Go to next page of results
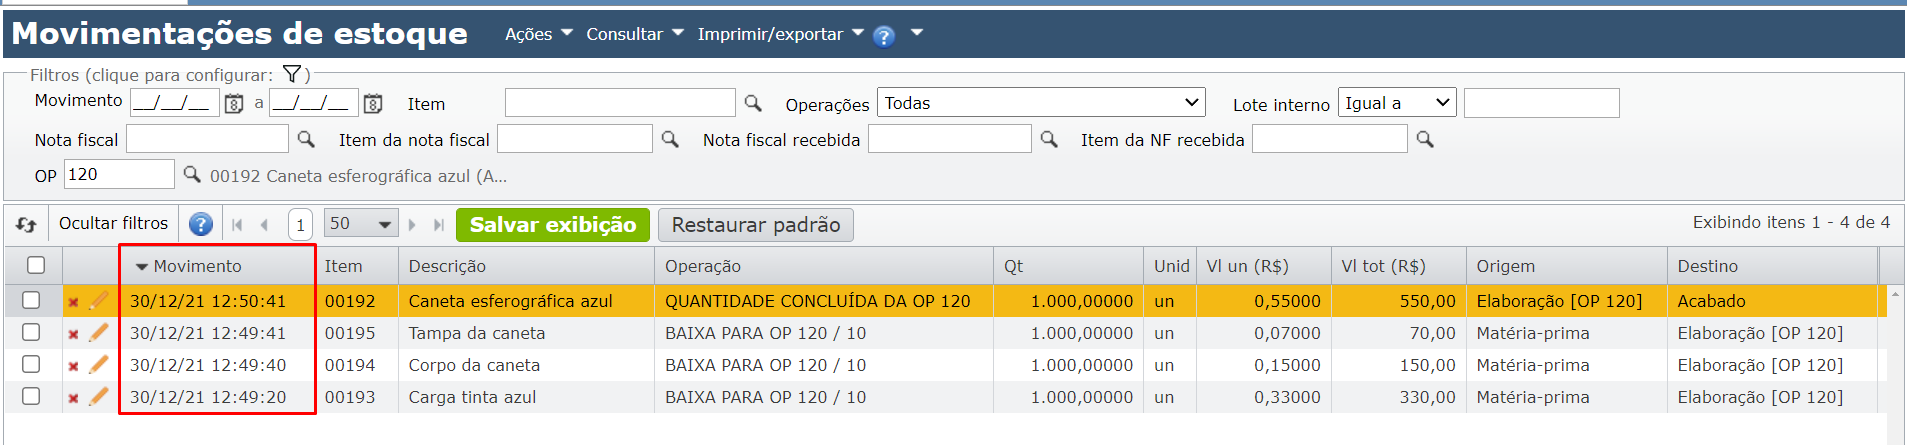 tap(412, 225)
